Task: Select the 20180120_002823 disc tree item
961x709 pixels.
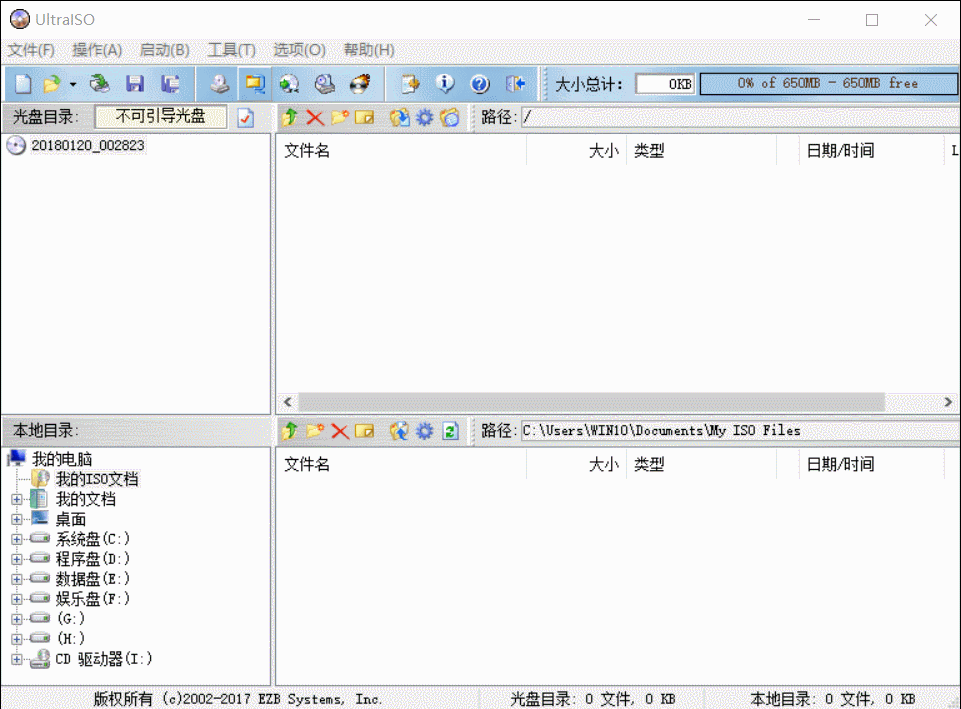Action: pyautogui.click(x=88, y=145)
